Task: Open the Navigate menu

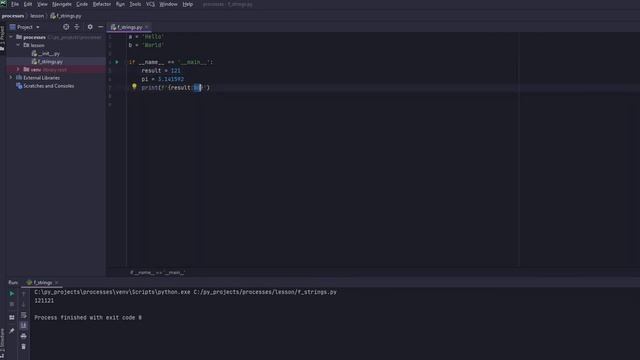Action: pyautogui.click(x=62, y=4)
